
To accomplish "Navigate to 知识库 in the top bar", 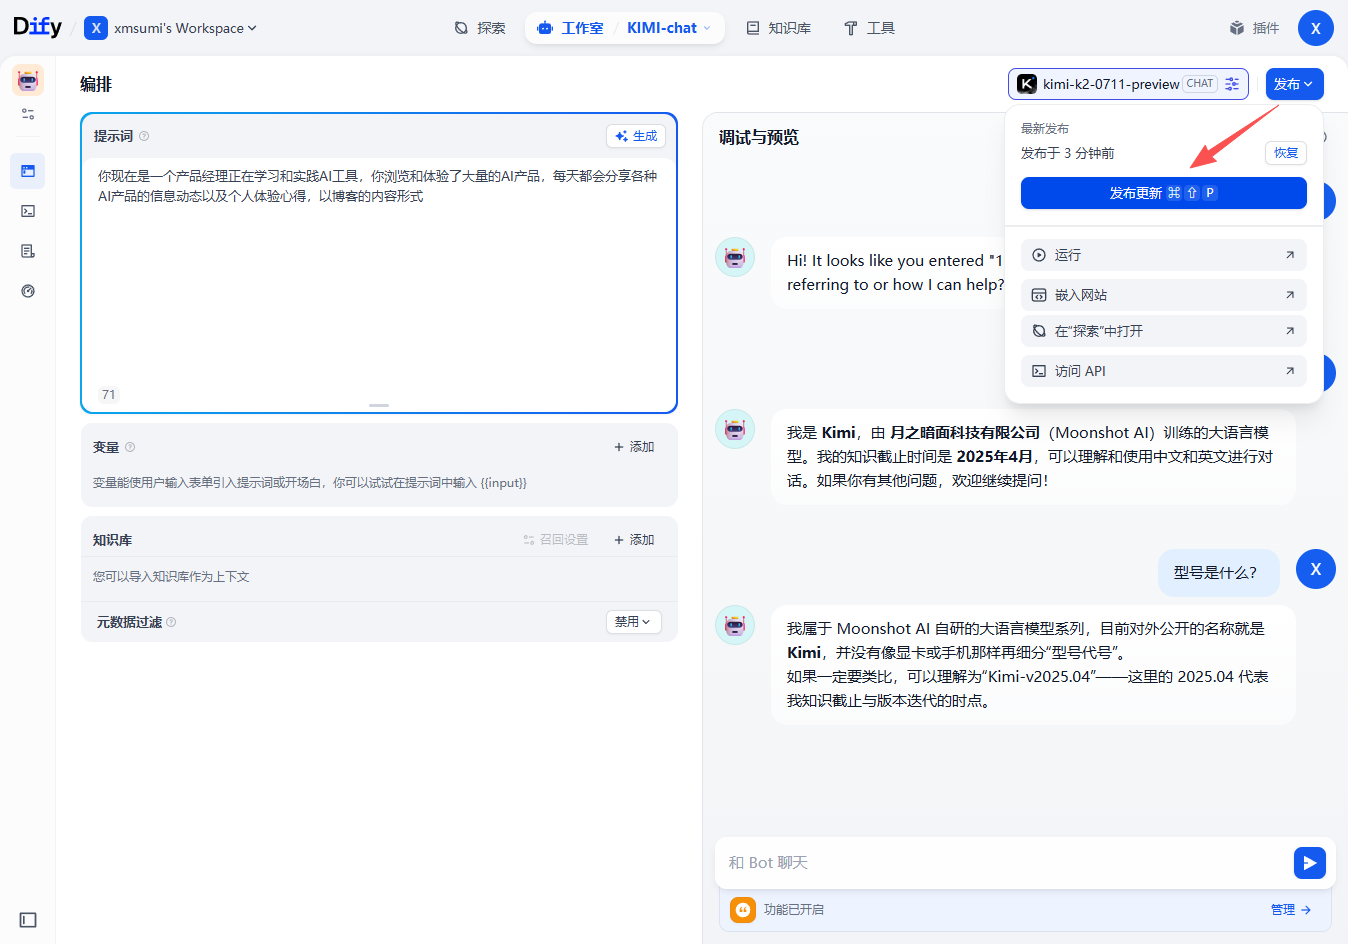I will (x=778, y=28).
